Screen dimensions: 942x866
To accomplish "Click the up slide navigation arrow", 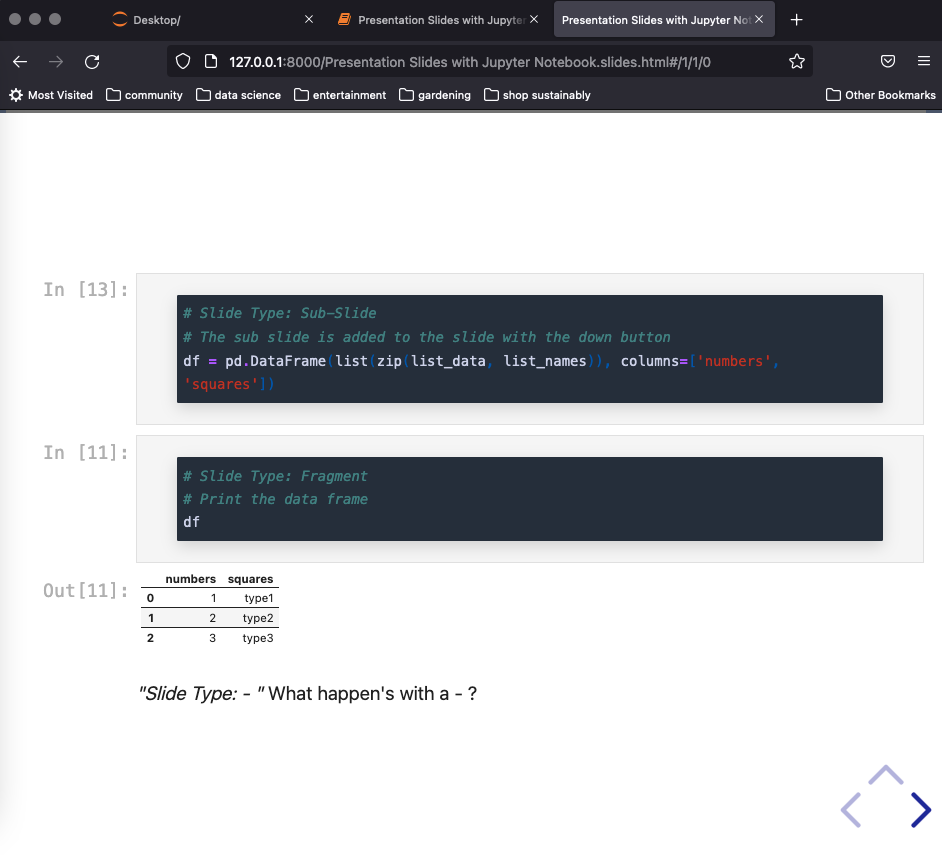I will [x=885, y=775].
